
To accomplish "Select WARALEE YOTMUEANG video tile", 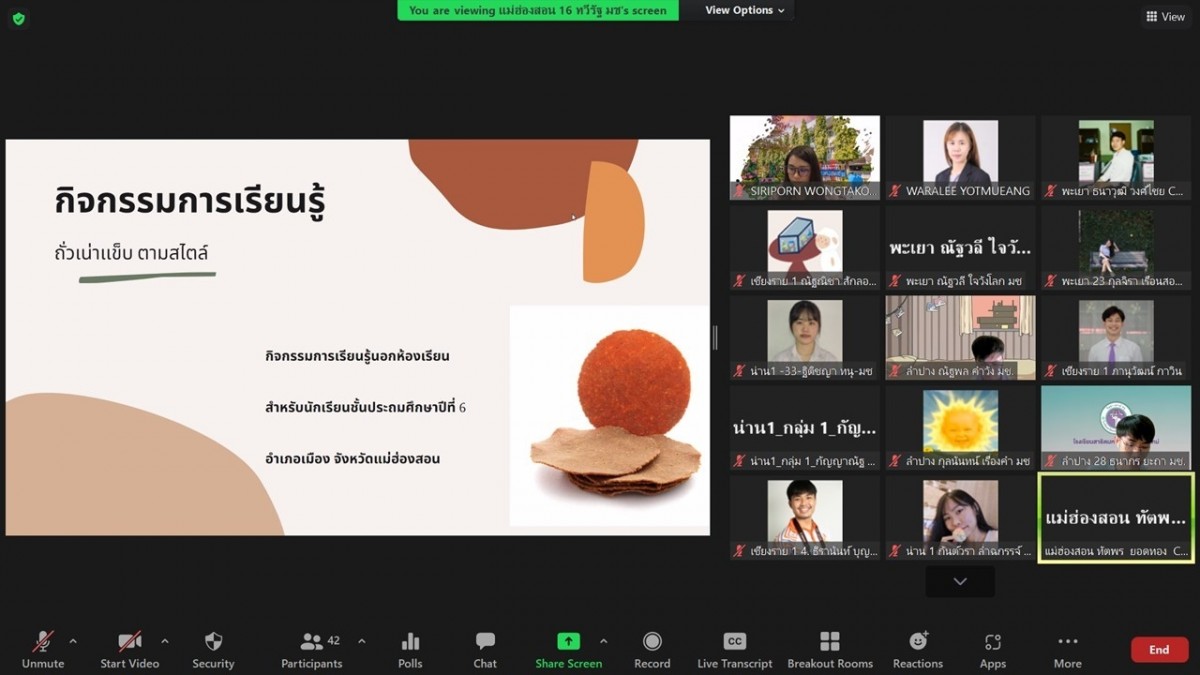I will click(960, 157).
